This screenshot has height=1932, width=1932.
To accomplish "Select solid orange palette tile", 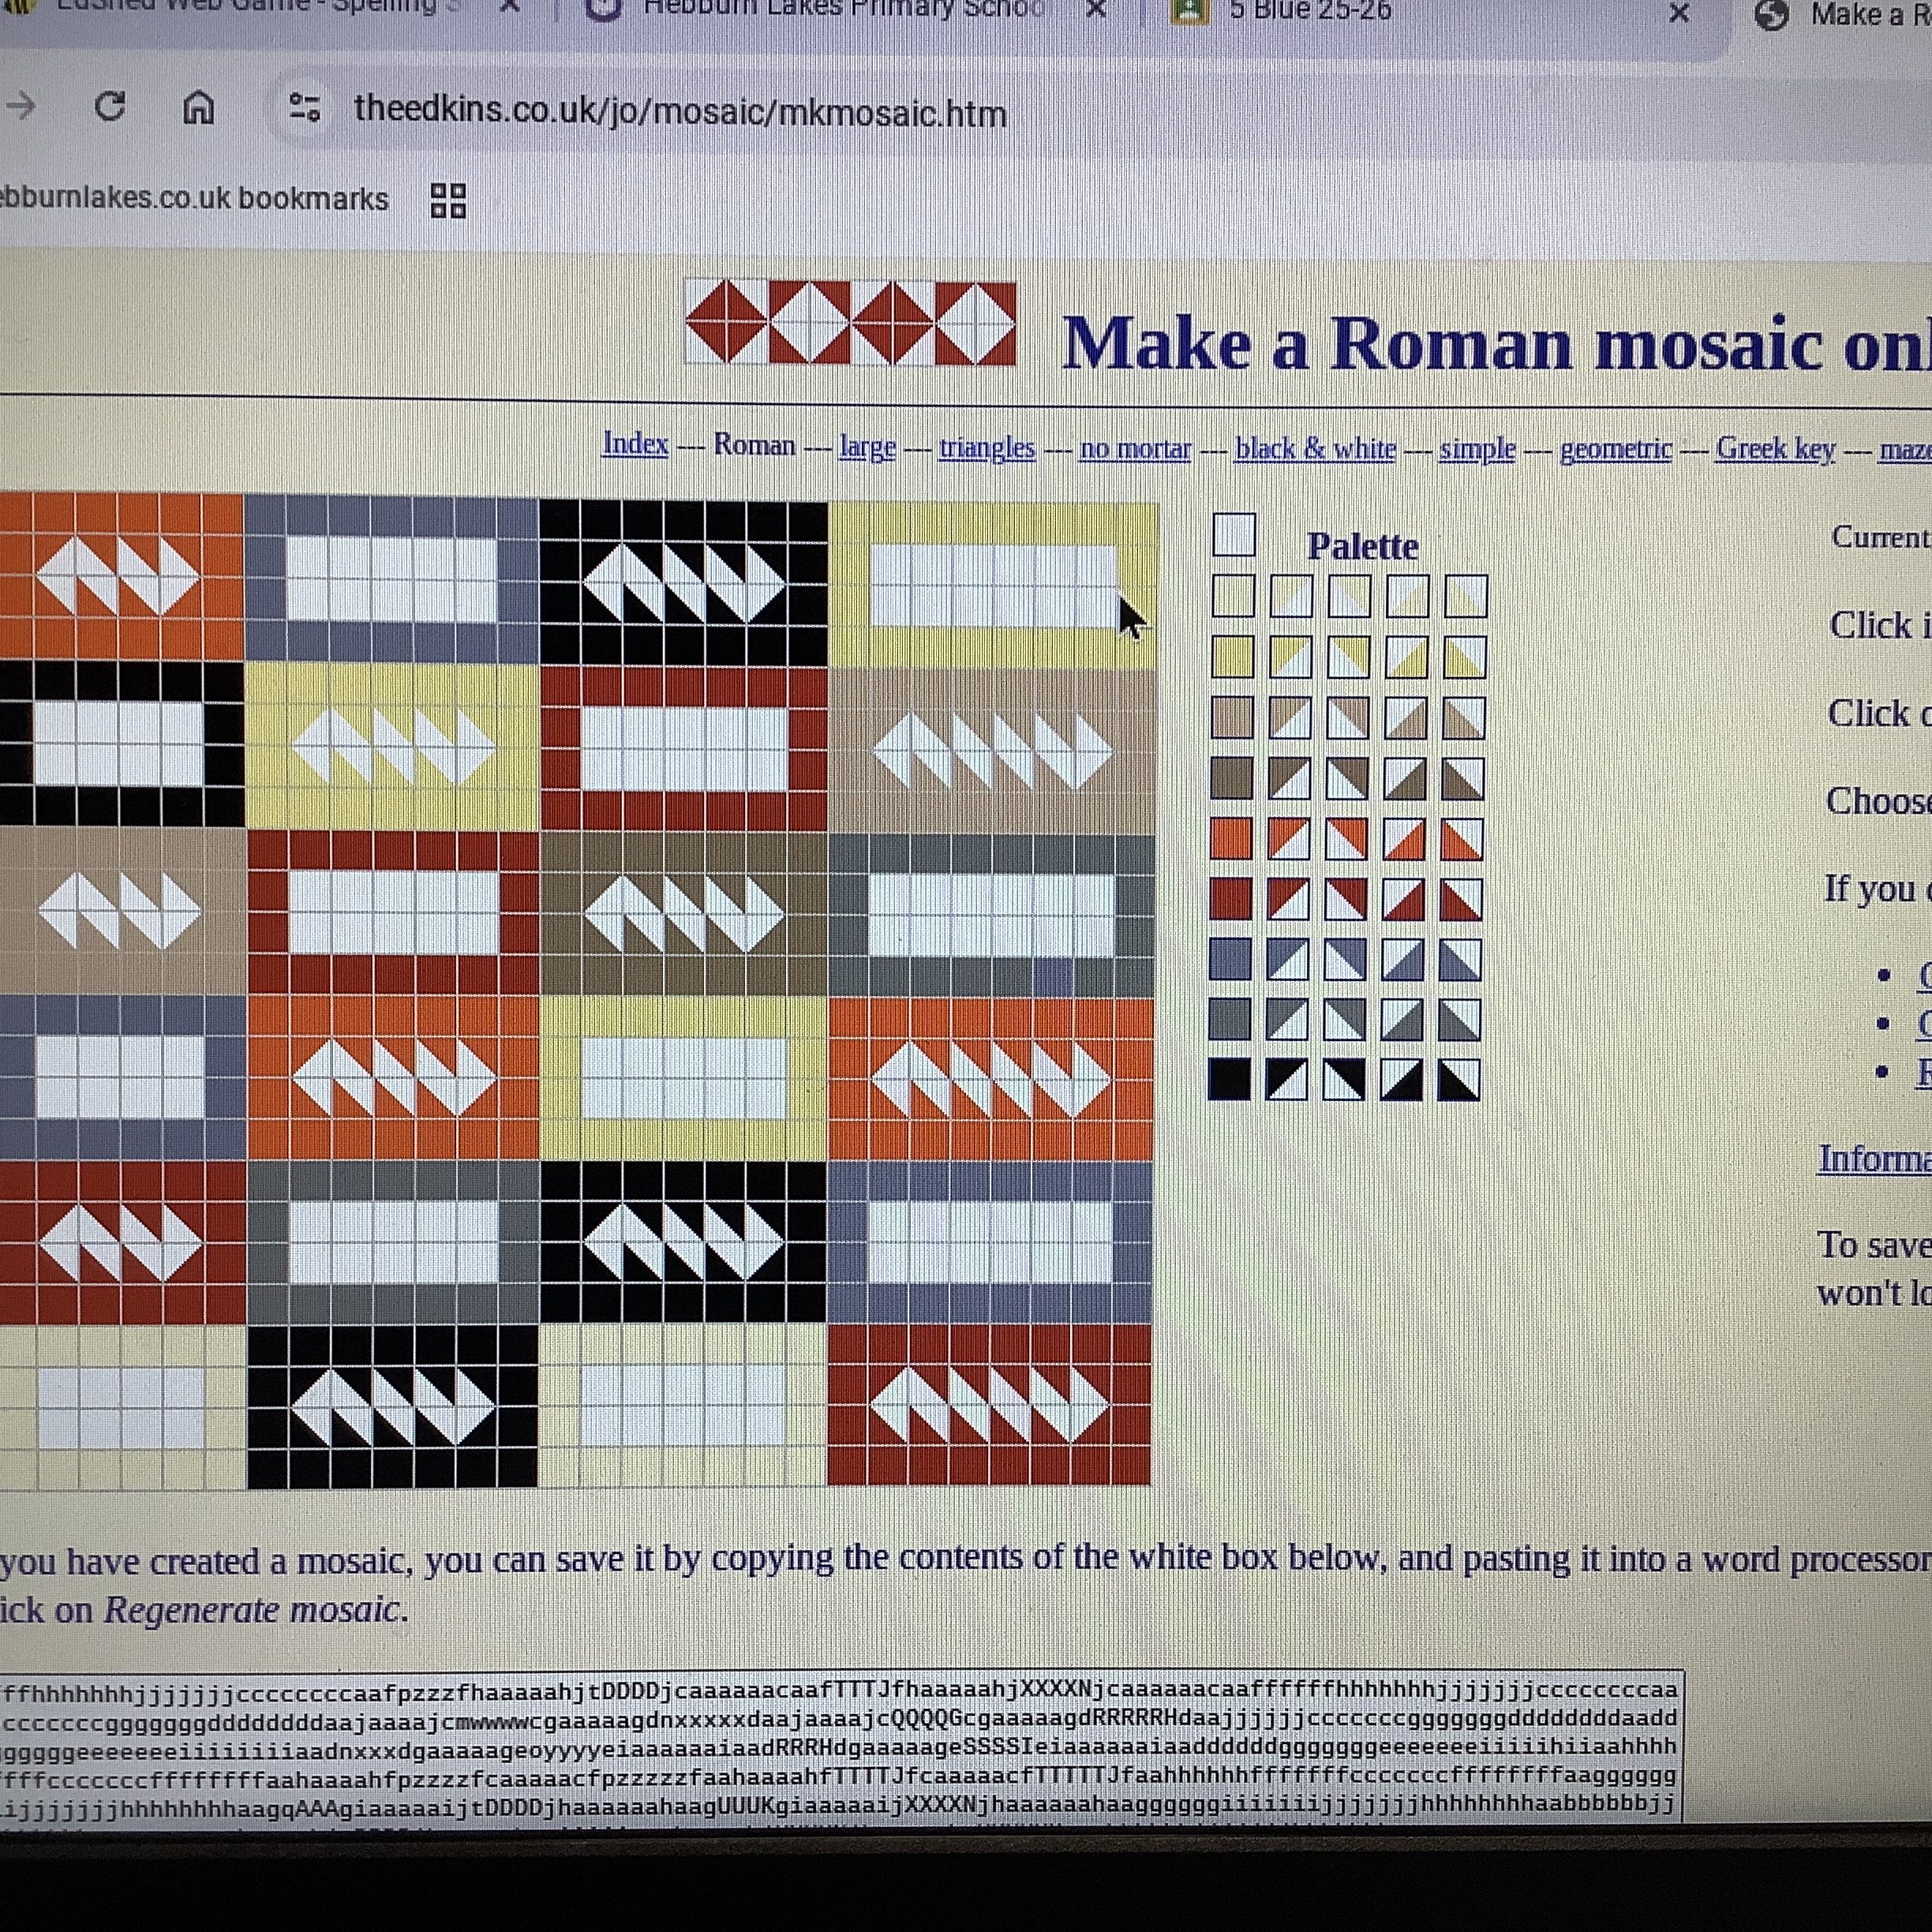I will [1231, 838].
